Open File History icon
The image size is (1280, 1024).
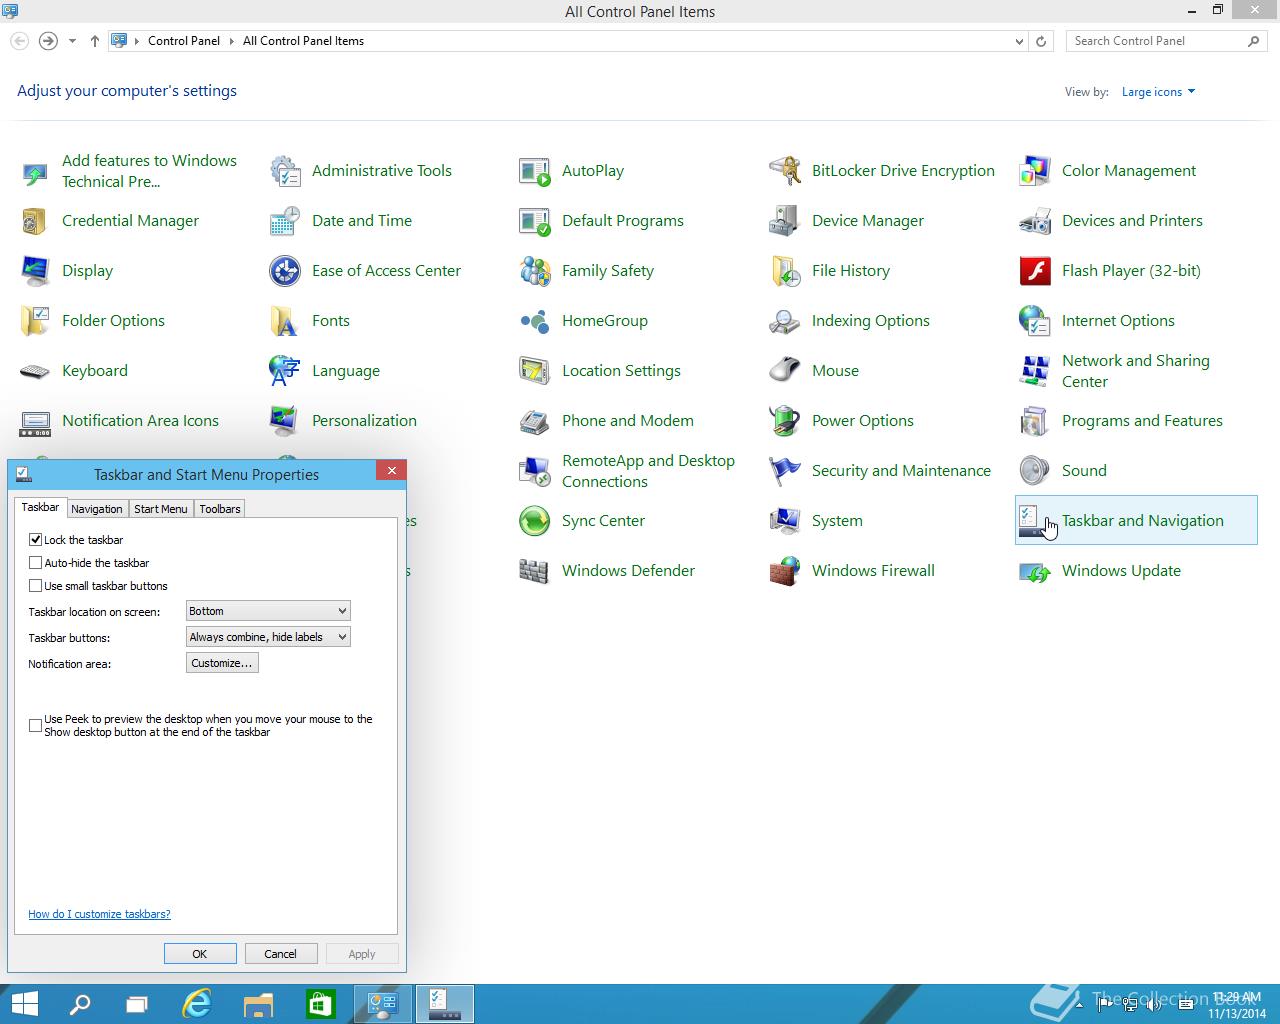click(x=785, y=271)
